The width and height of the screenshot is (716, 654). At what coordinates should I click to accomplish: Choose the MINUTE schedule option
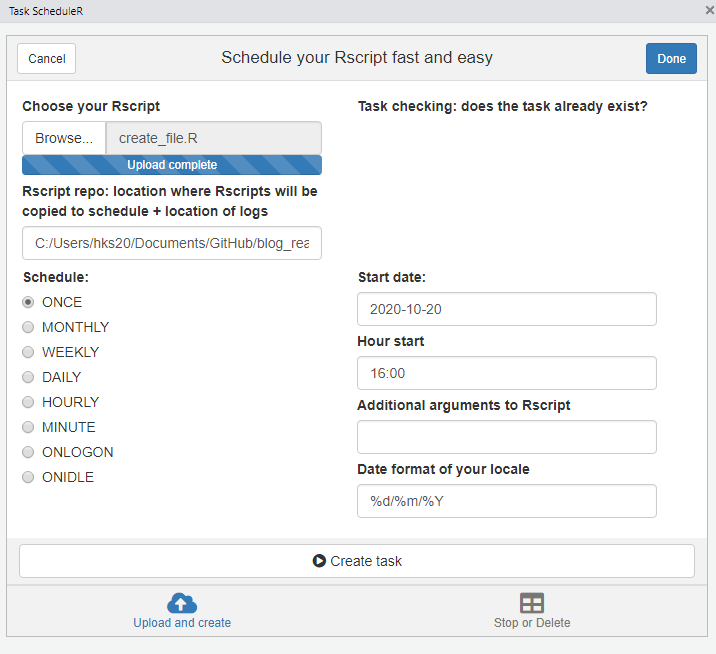pyautogui.click(x=29, y=427)
